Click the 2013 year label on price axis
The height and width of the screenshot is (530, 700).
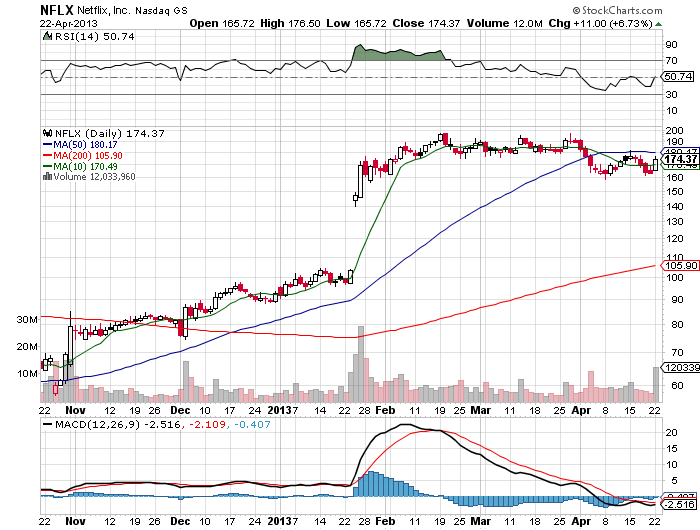click(x=280, y=410)
